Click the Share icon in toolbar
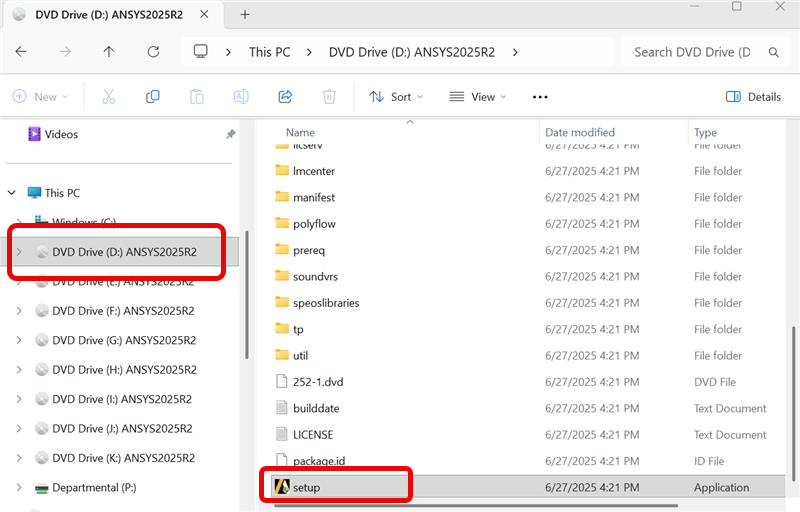800x512 pixels. click(285, 97)
